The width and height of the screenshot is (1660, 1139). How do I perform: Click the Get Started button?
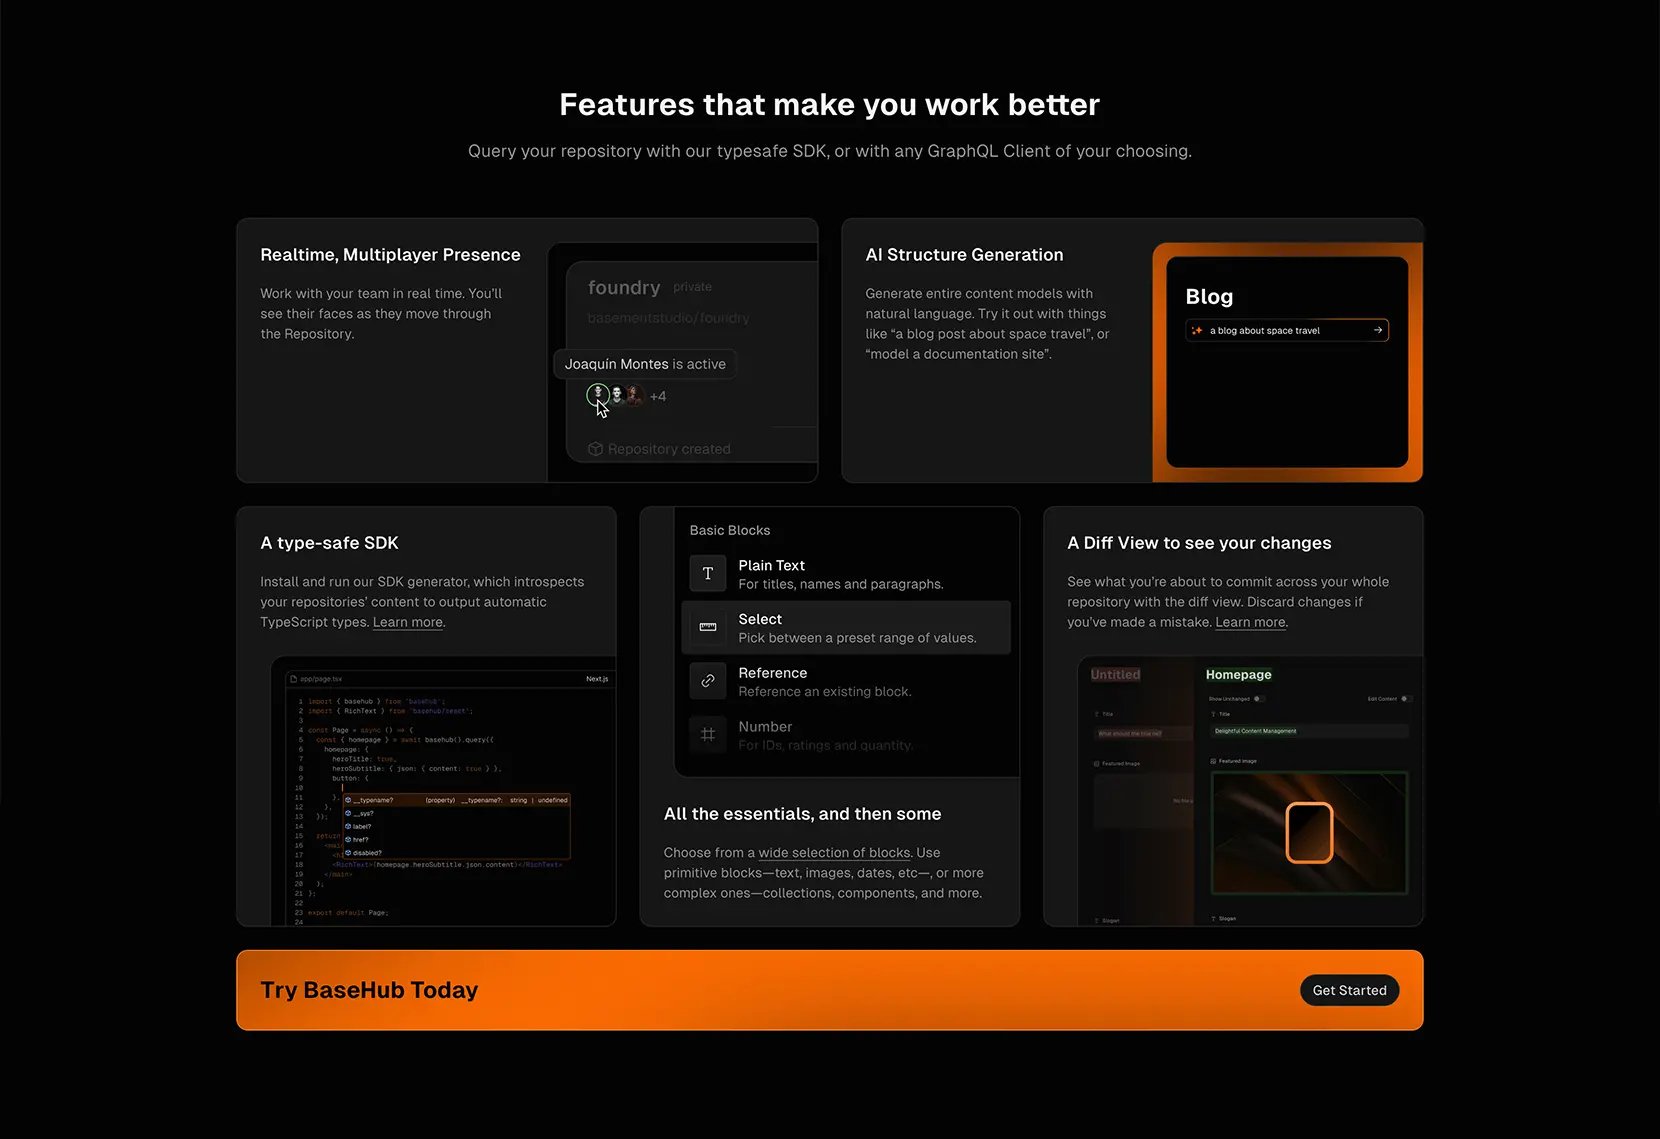pyautogui.click(x=1349, y=990)
